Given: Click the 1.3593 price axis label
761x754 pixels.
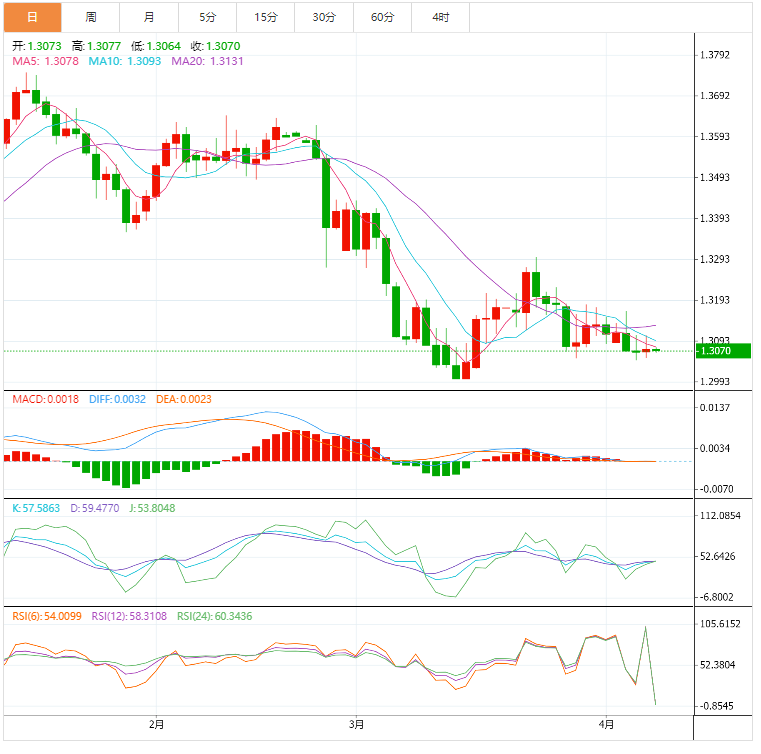Looking at the screenshot, I should click(714, 136).
